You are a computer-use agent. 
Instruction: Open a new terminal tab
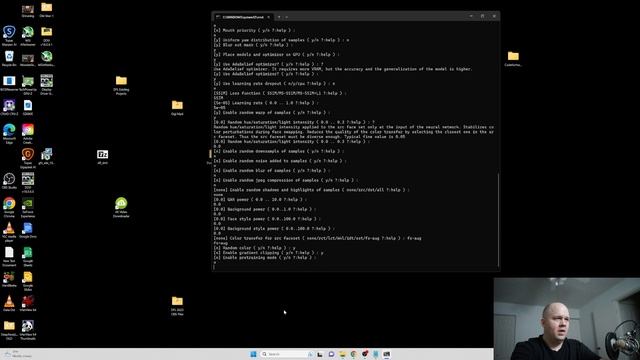tap(279, 17)
